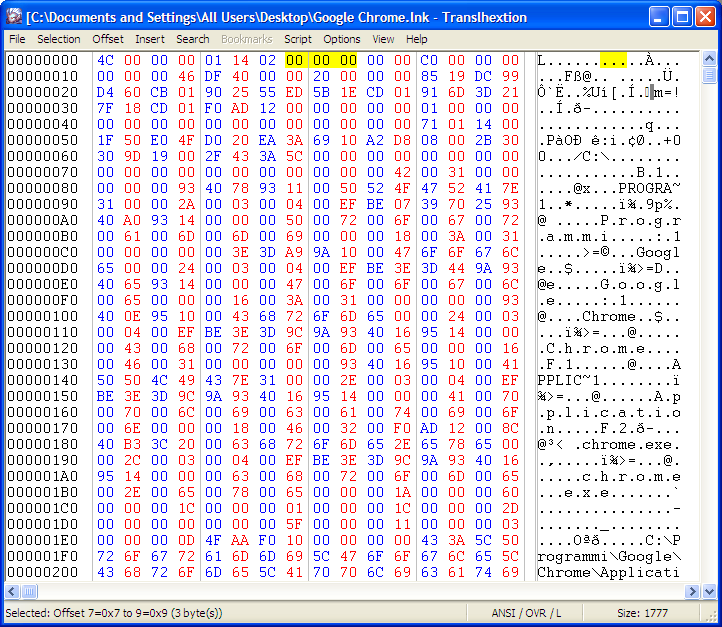Image resolution: width=722 pixels, height=627 pixels.
Task: Click the offset label 000001E0
Action: (x=42, y=540)
